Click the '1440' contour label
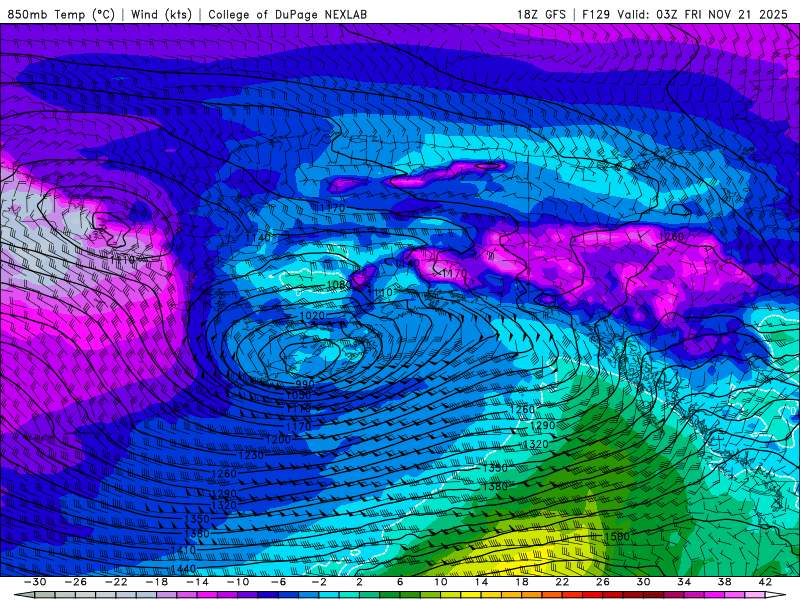Image resolution: width=800 pixels, height=600 pixels. [x=183, y=568]
